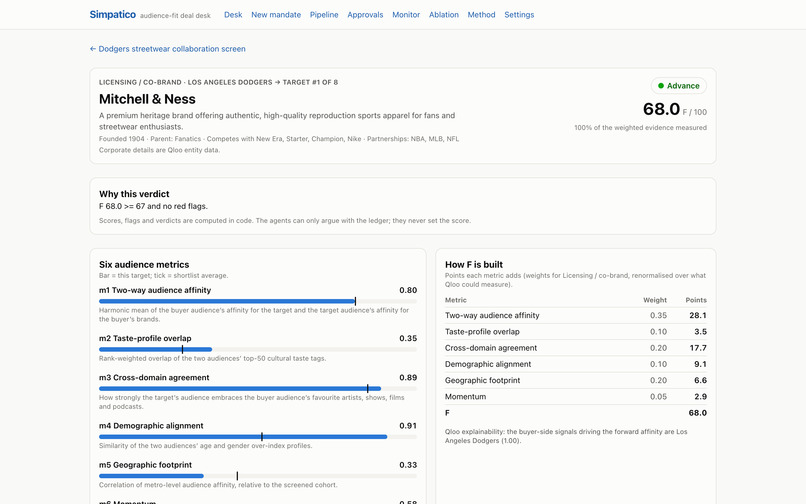The height and width of the screenshot is (504, 806).
Task: Click the Founded 1904 corporate details line
Action: click(x=279, y=139)
